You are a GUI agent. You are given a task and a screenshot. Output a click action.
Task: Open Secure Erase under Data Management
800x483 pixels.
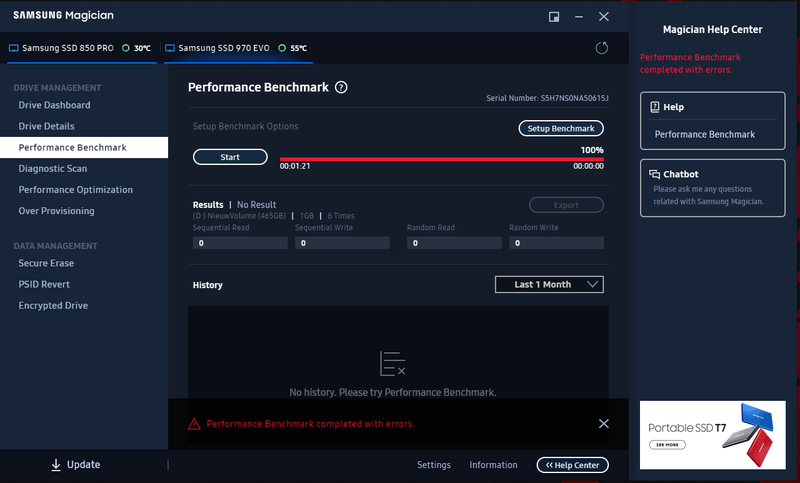[x=46, y=263]
